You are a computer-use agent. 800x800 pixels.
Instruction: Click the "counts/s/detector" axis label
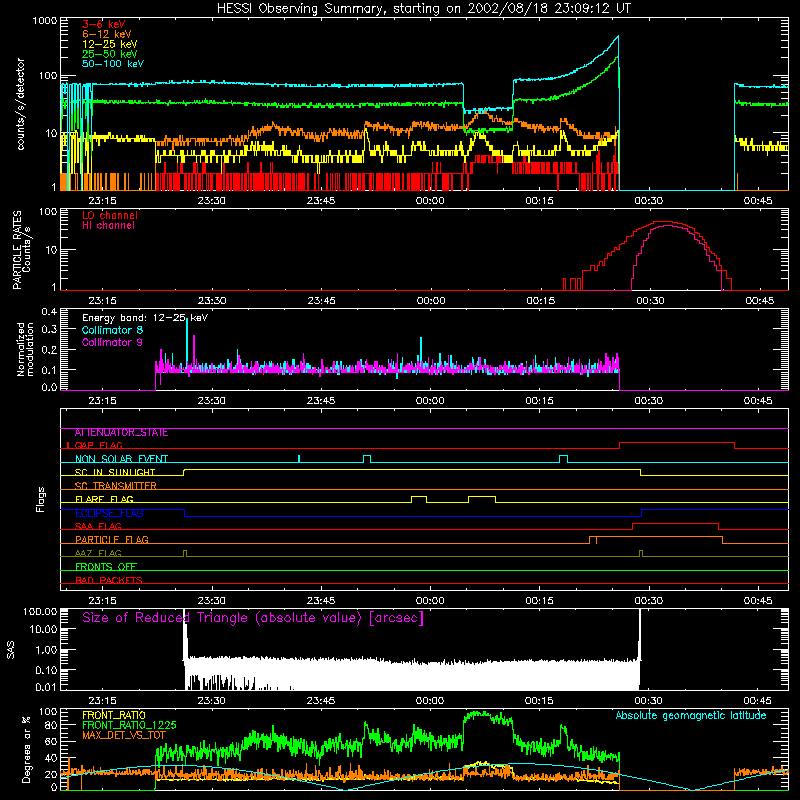[x=20, y=104]
